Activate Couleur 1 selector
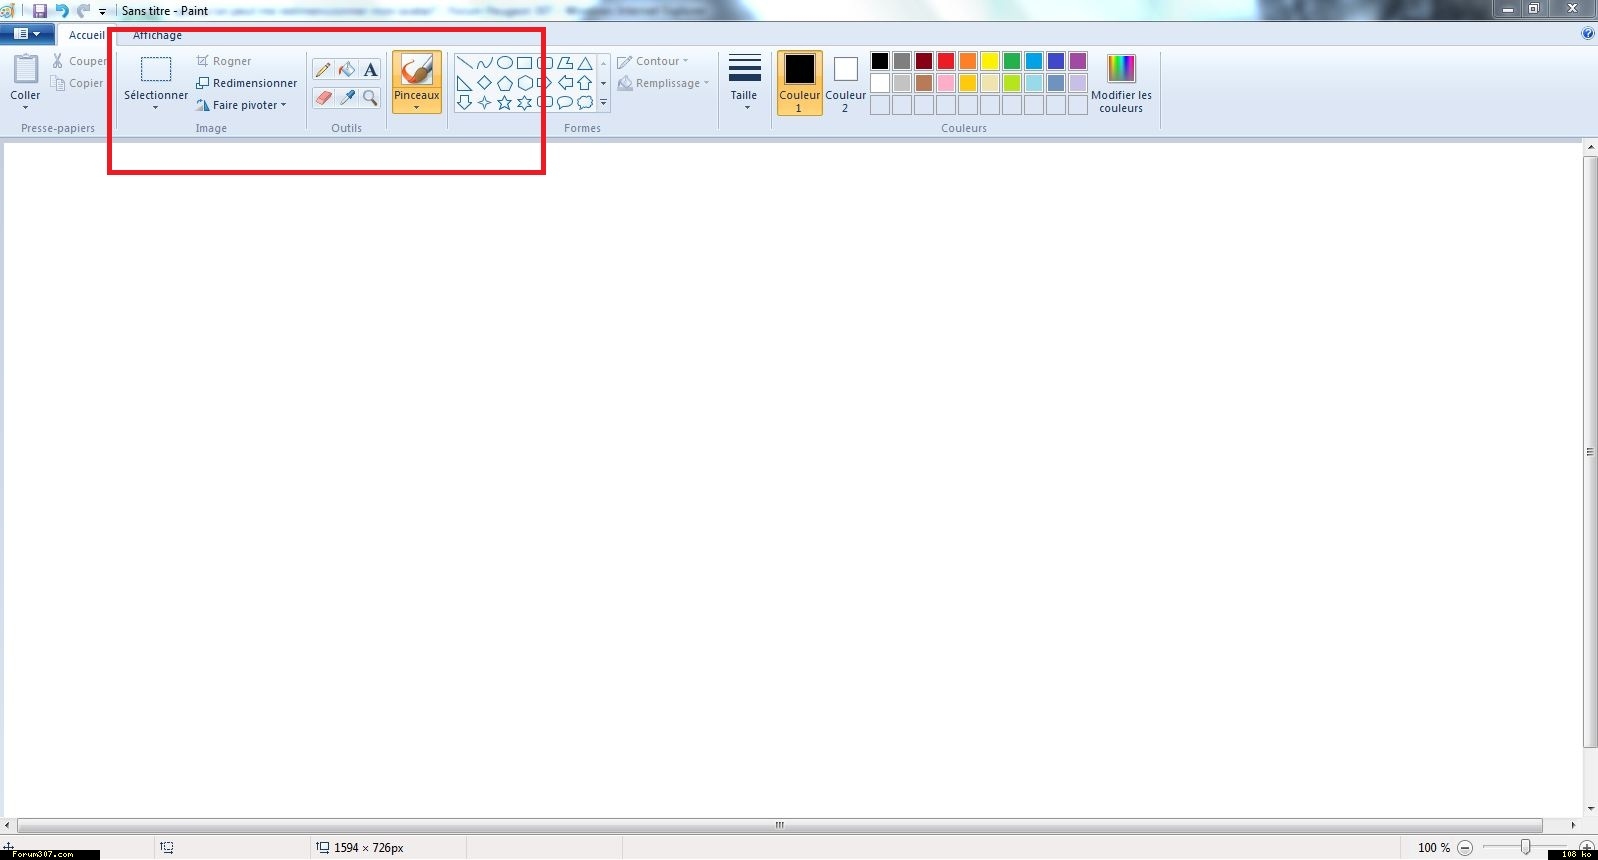Image resolution: width=1598 pixels, height=860 pixels. pos(799,82)
